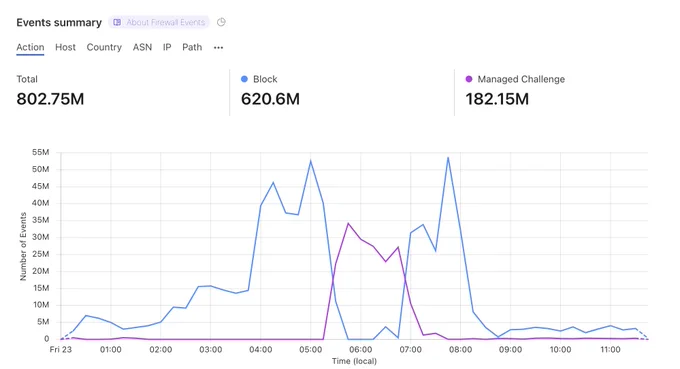
Task: Click the 06:00 x-axis label
Action: [x=360, y=349]
